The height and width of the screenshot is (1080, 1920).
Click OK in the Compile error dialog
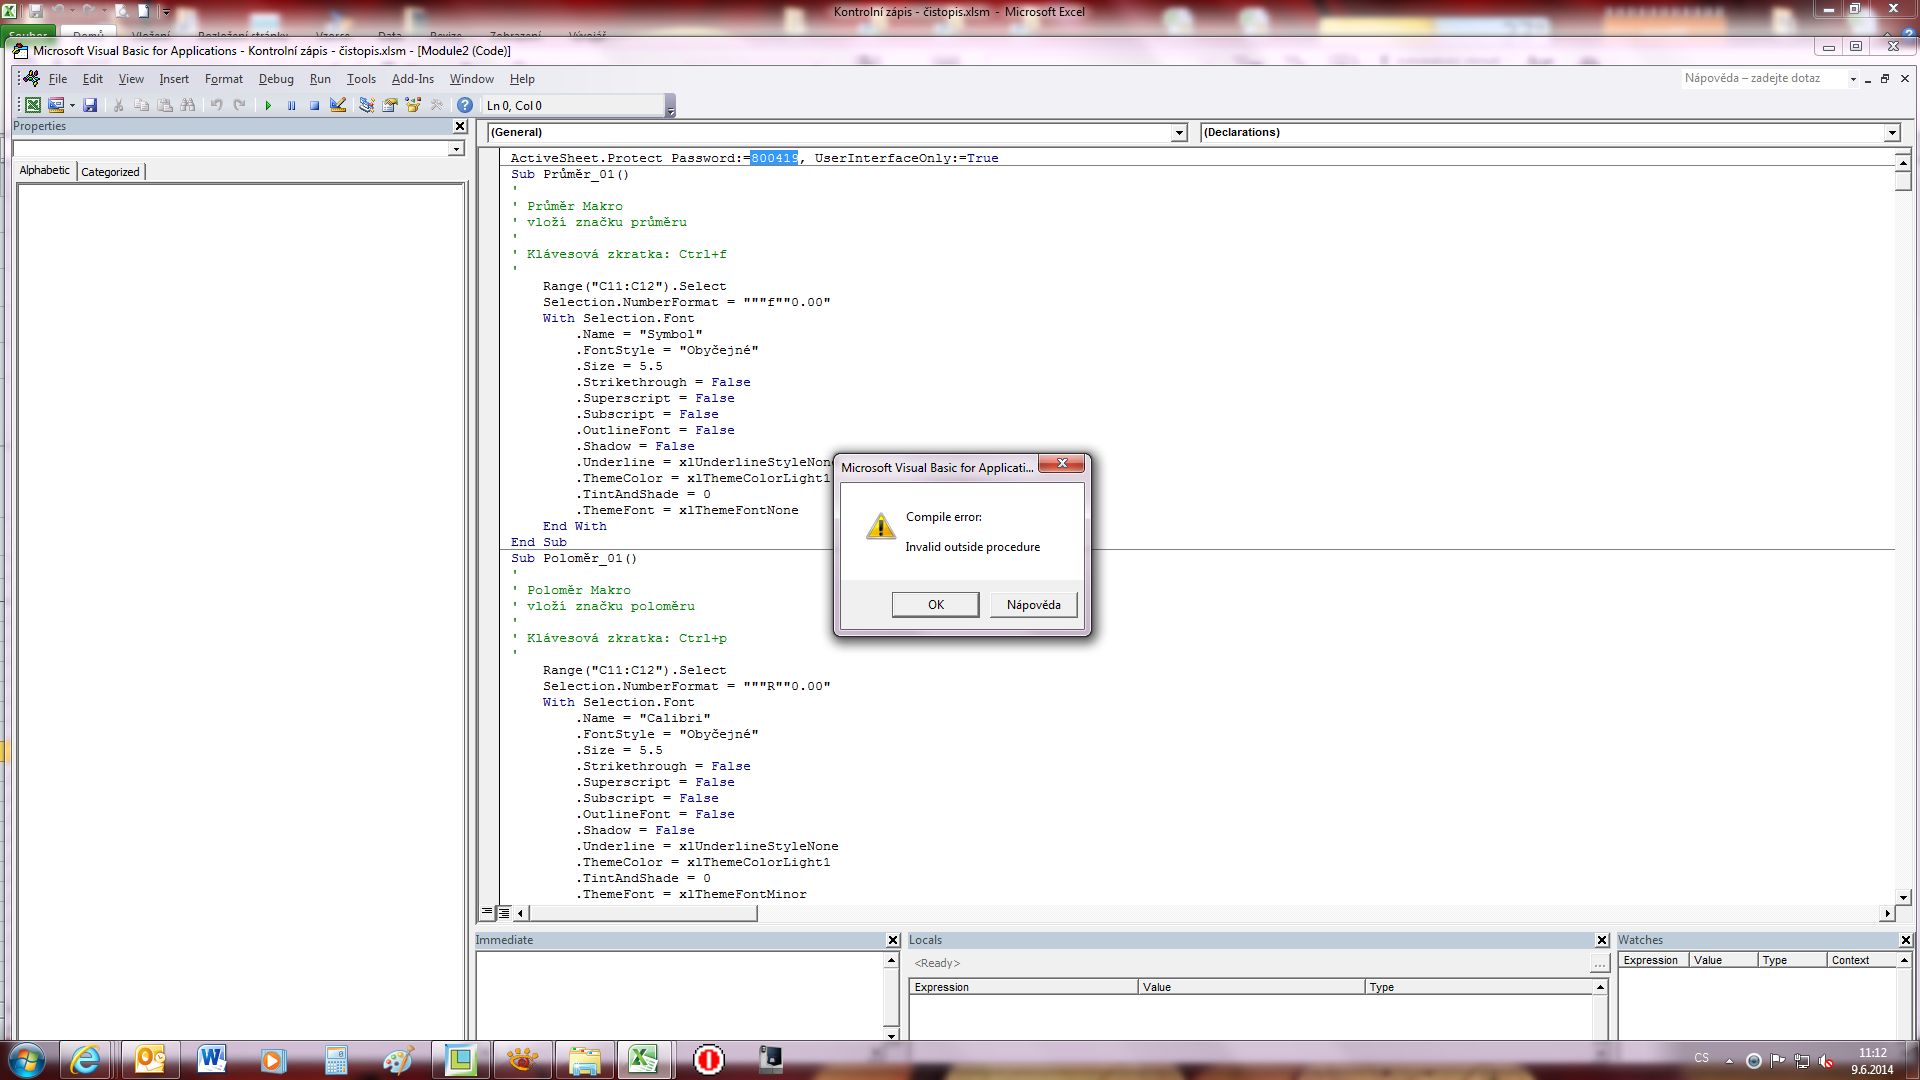tap(935, 605)
